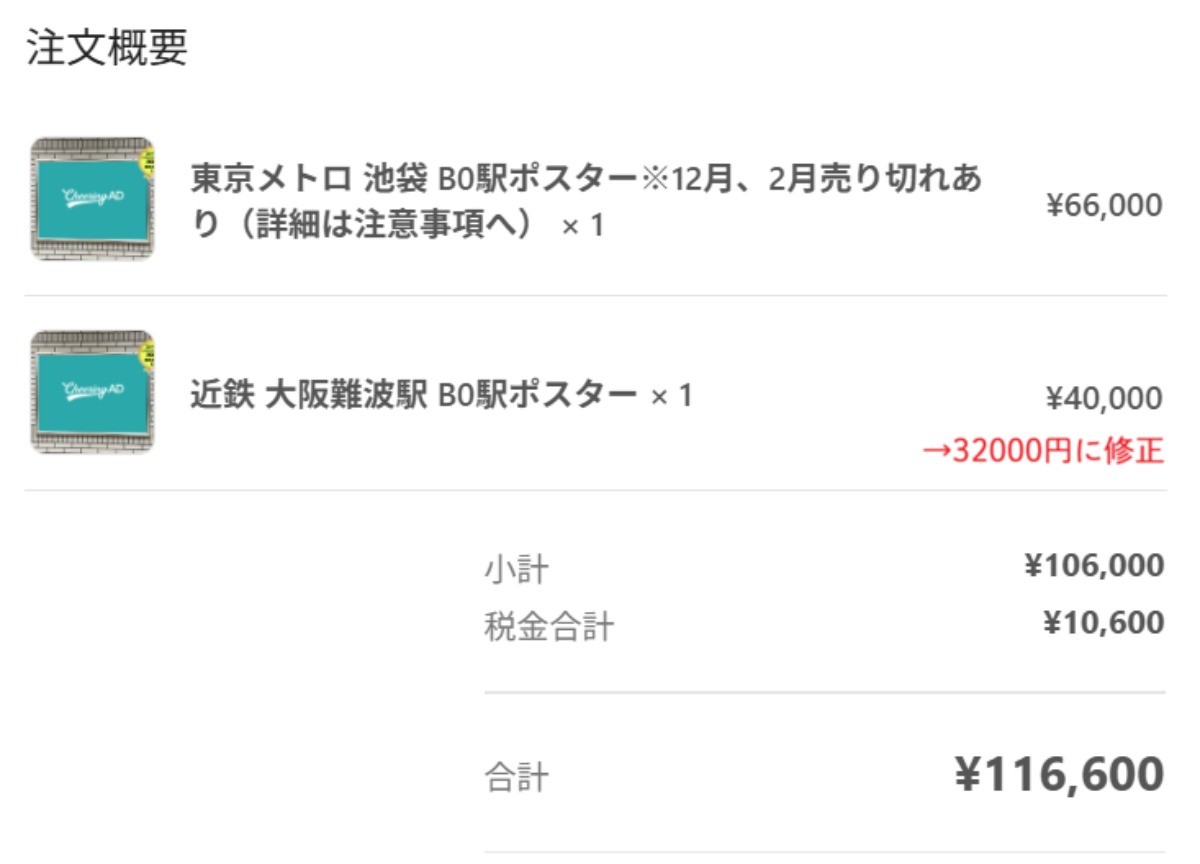Viewport: 1200px width, 864px height.
Task: Click the 合計 label
Action: (516, 779)
